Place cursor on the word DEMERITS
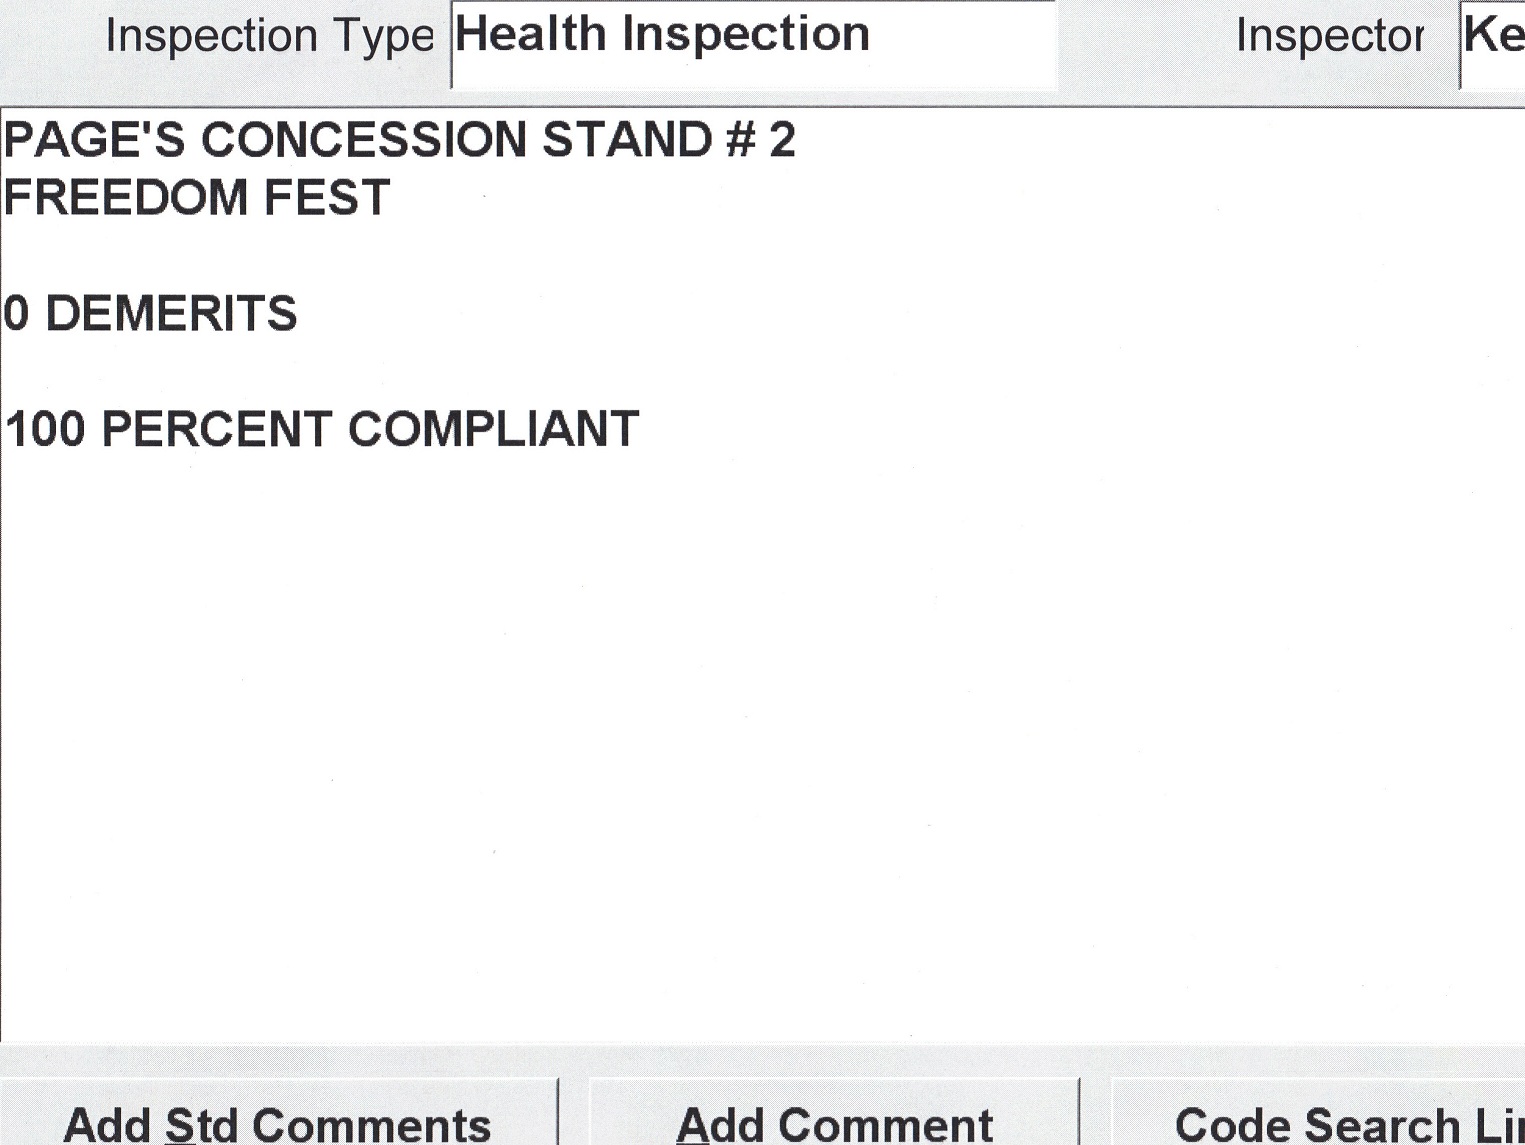Image resolution: width=1525 pixels, height=1145 pixels. (x=171, y=313)
